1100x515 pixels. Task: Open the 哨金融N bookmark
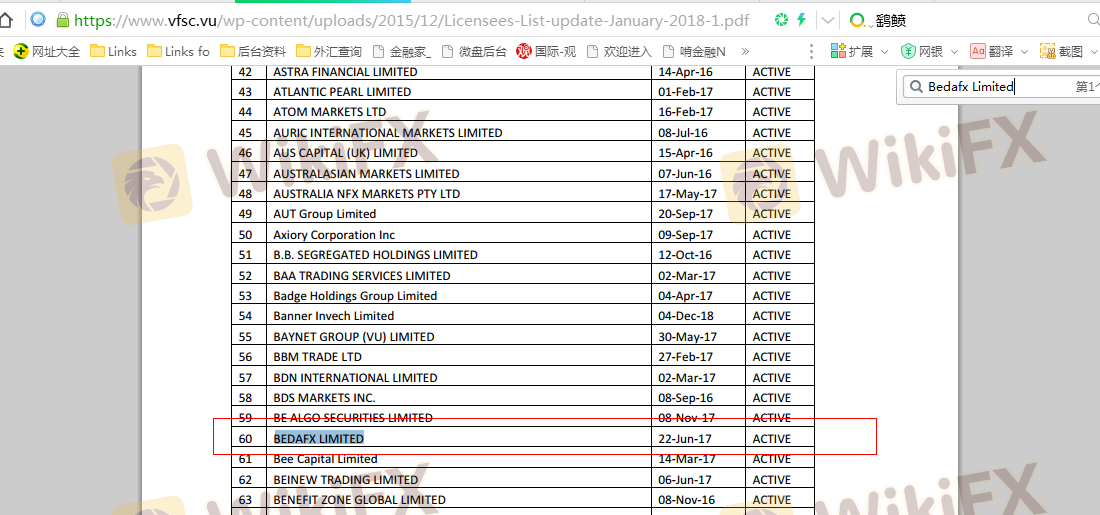[694, 51]
